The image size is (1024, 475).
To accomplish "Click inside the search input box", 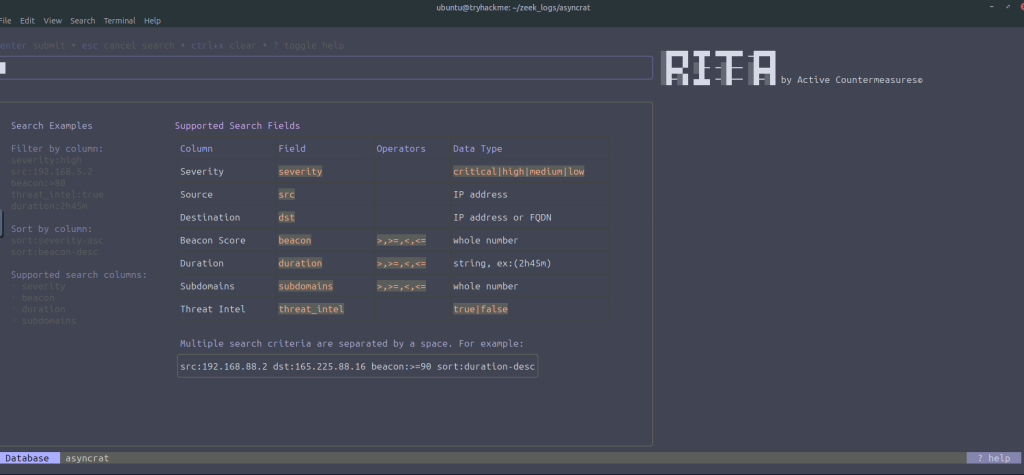I will point(326,68).
